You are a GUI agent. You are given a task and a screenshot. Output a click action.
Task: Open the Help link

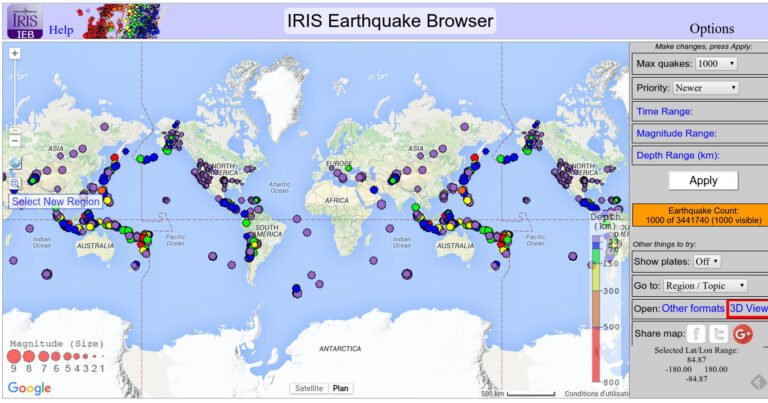point(61,31)
